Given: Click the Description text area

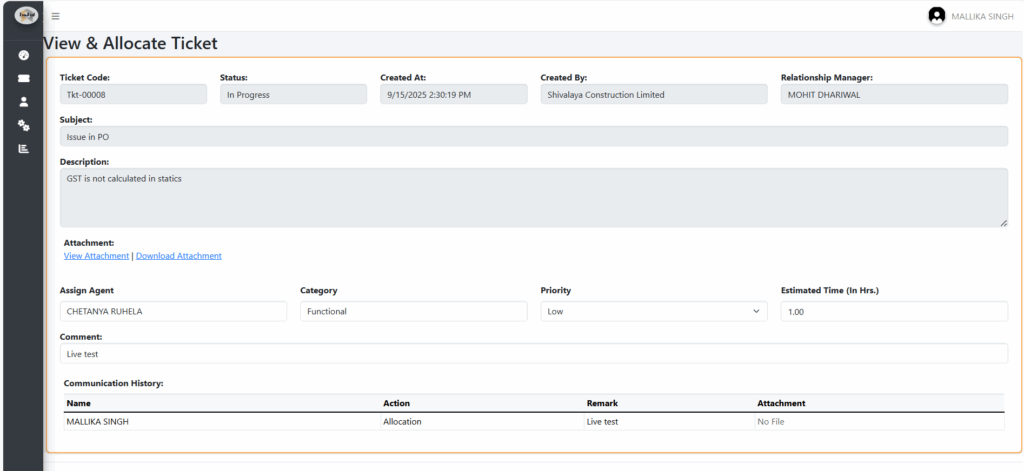Looking at the screenshot, I should tap(533, 197).
